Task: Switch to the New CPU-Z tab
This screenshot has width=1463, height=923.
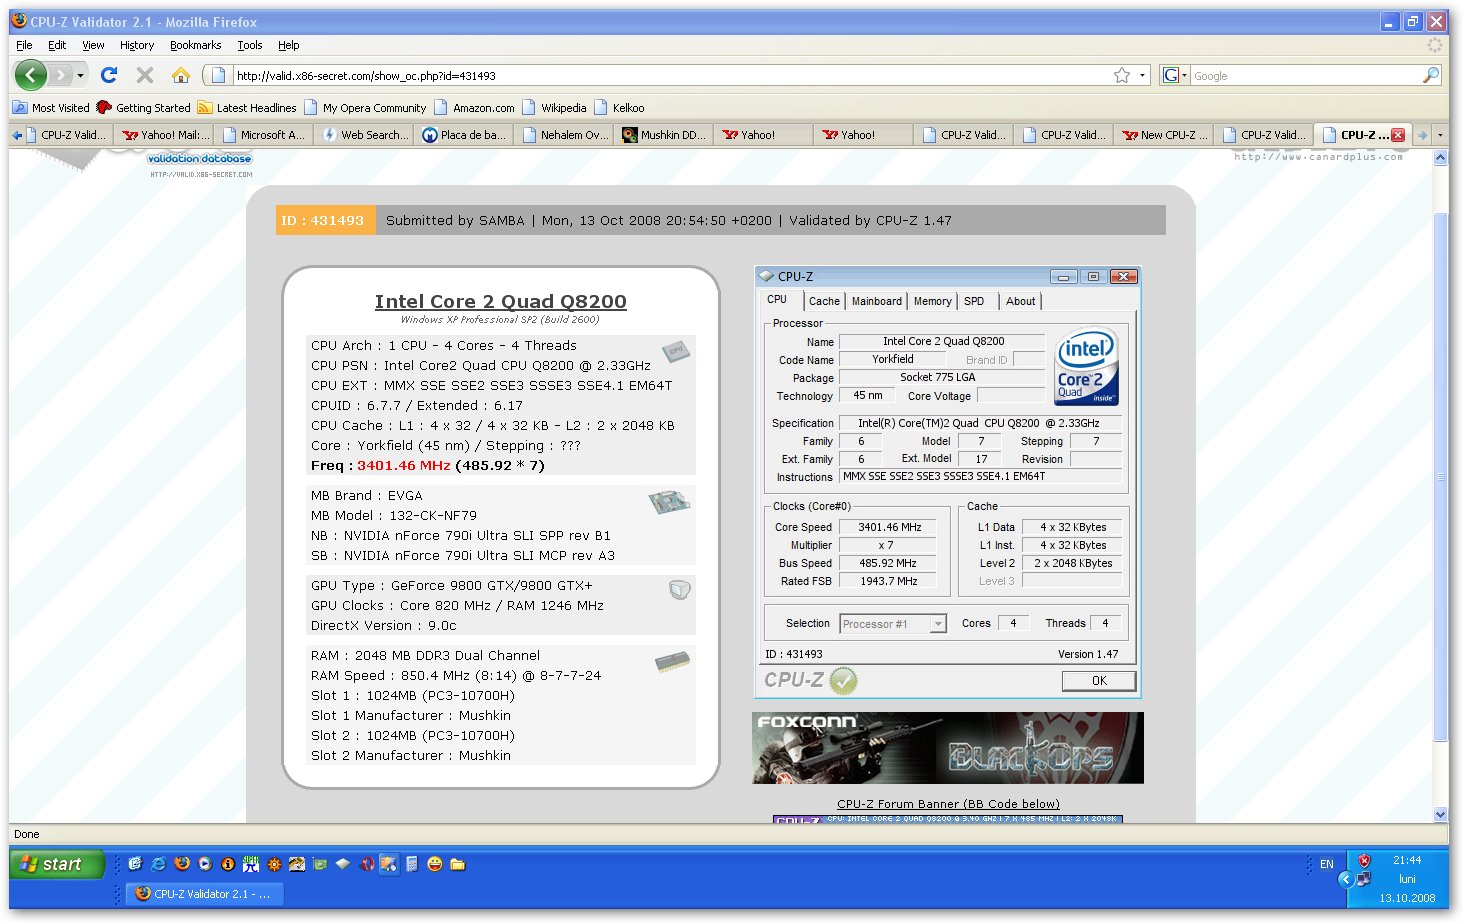Action: (1164, 135)
